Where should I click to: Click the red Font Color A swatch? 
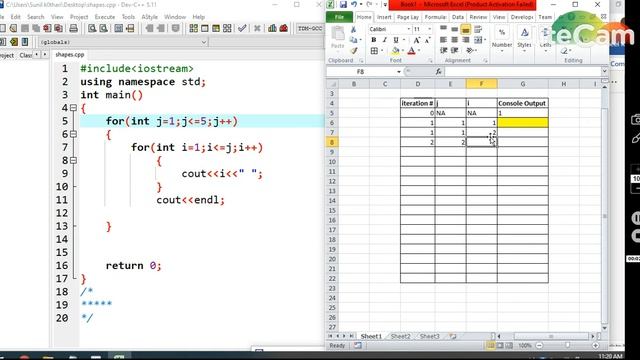411,51
